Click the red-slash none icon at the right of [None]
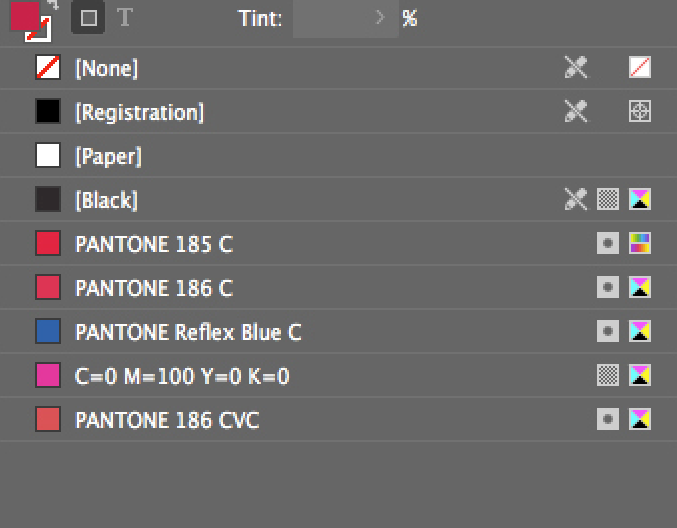 pyautogui.click(x=640, y=68)
